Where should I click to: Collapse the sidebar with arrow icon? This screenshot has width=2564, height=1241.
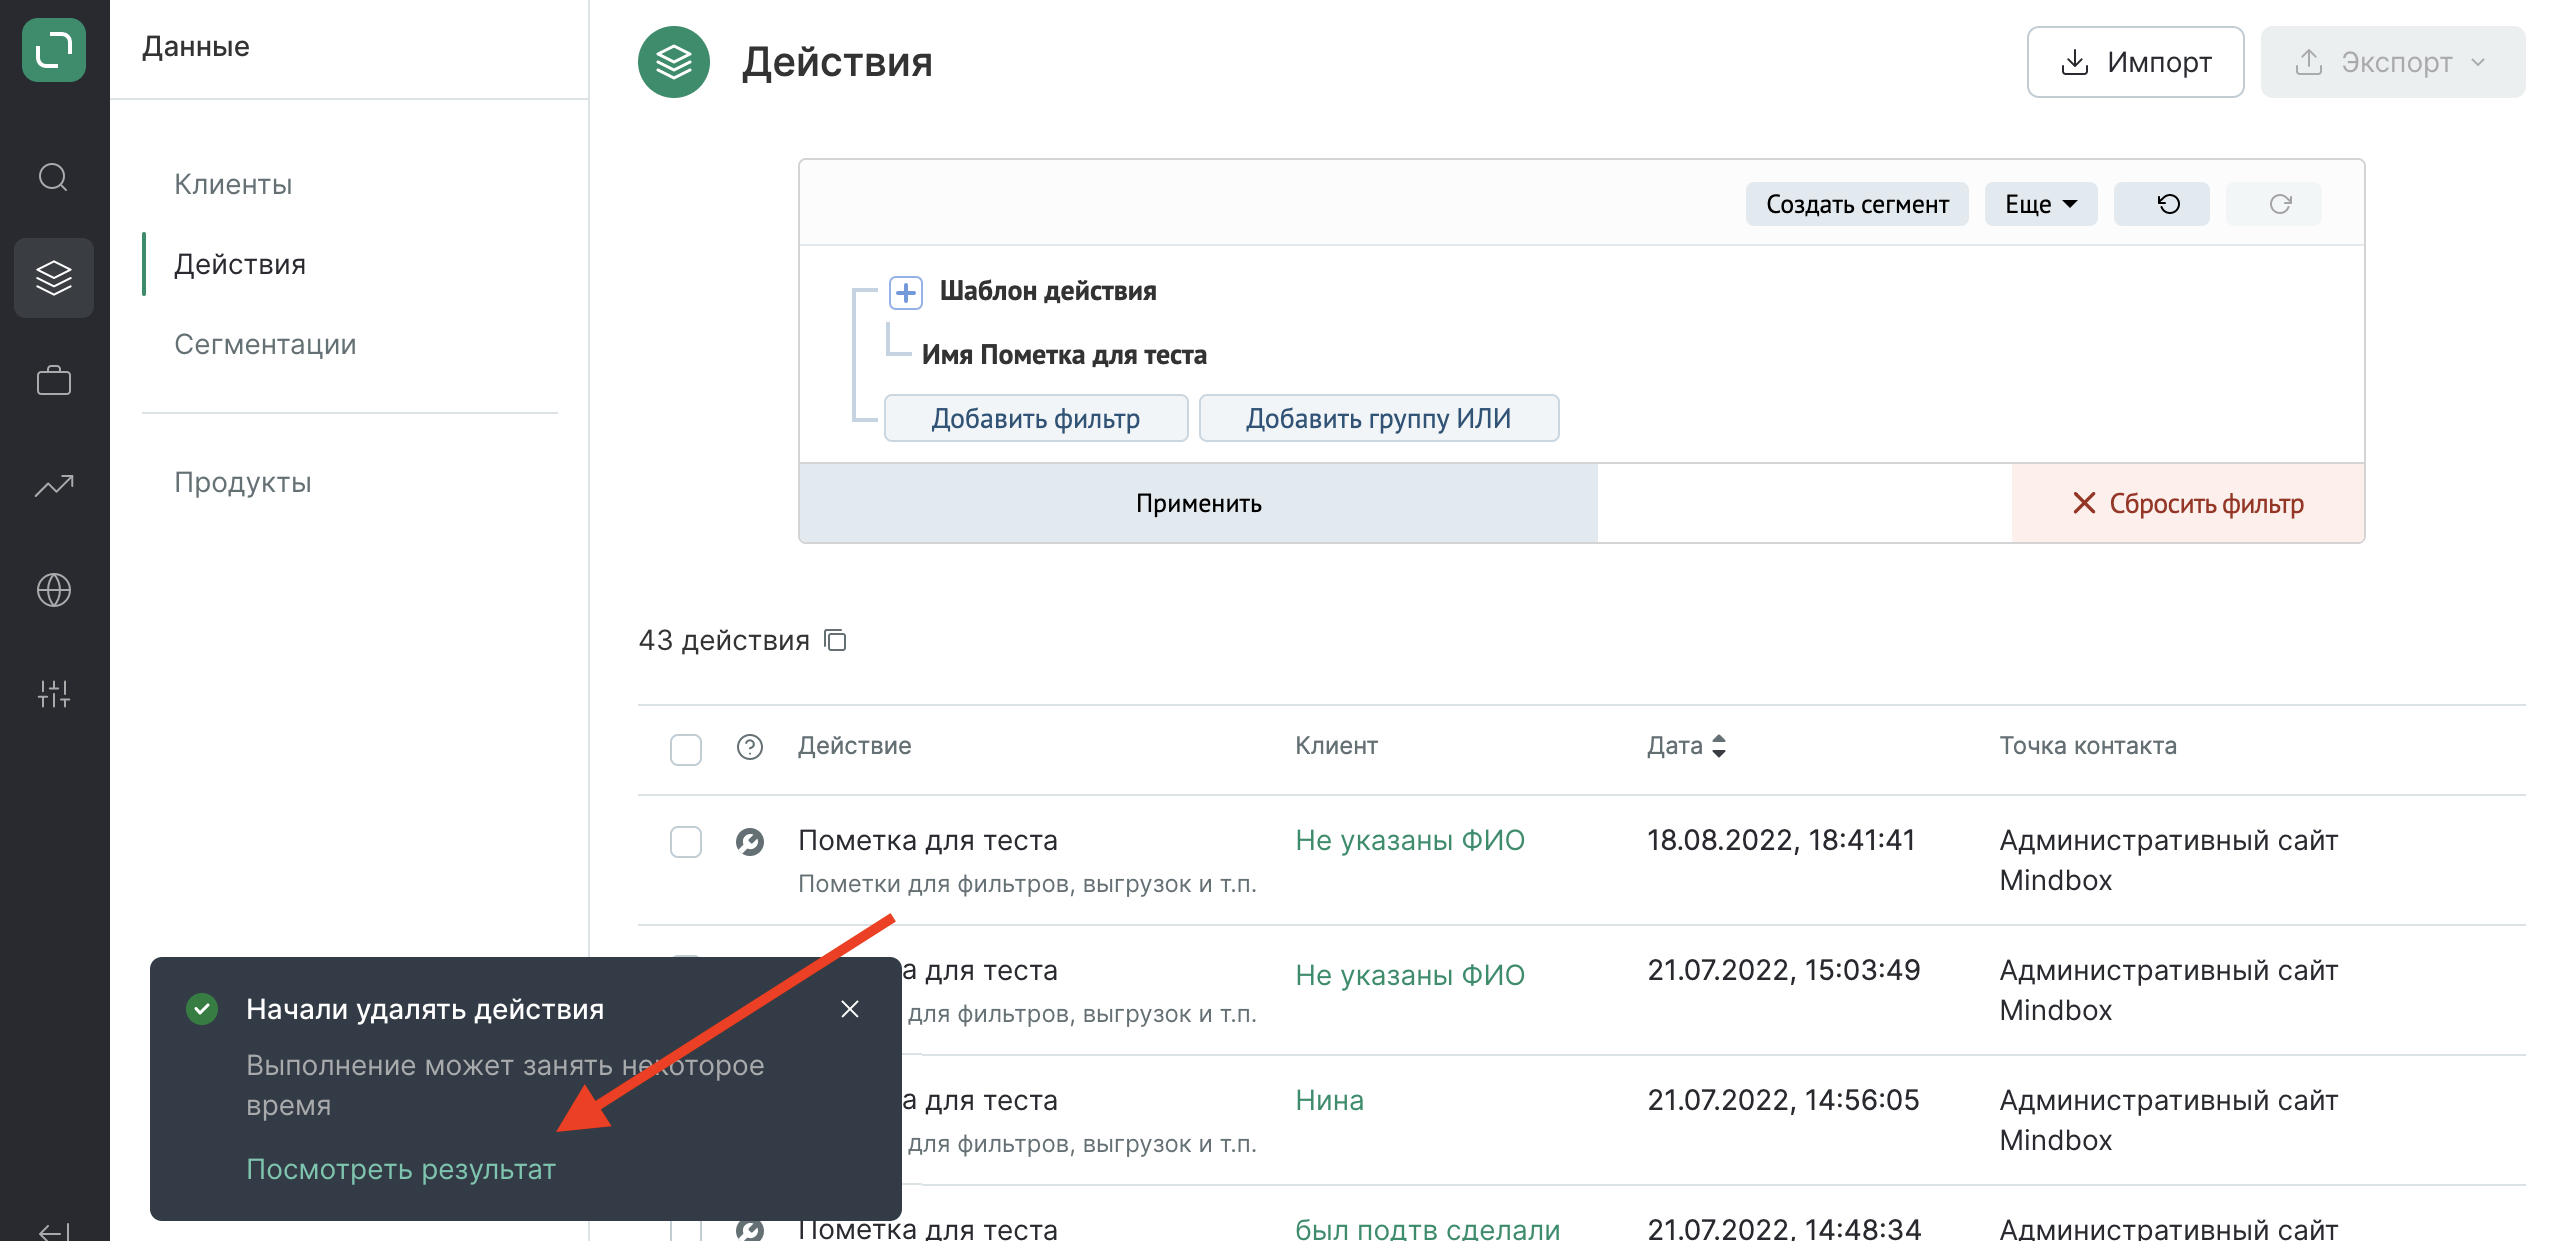click(54, 1230)
